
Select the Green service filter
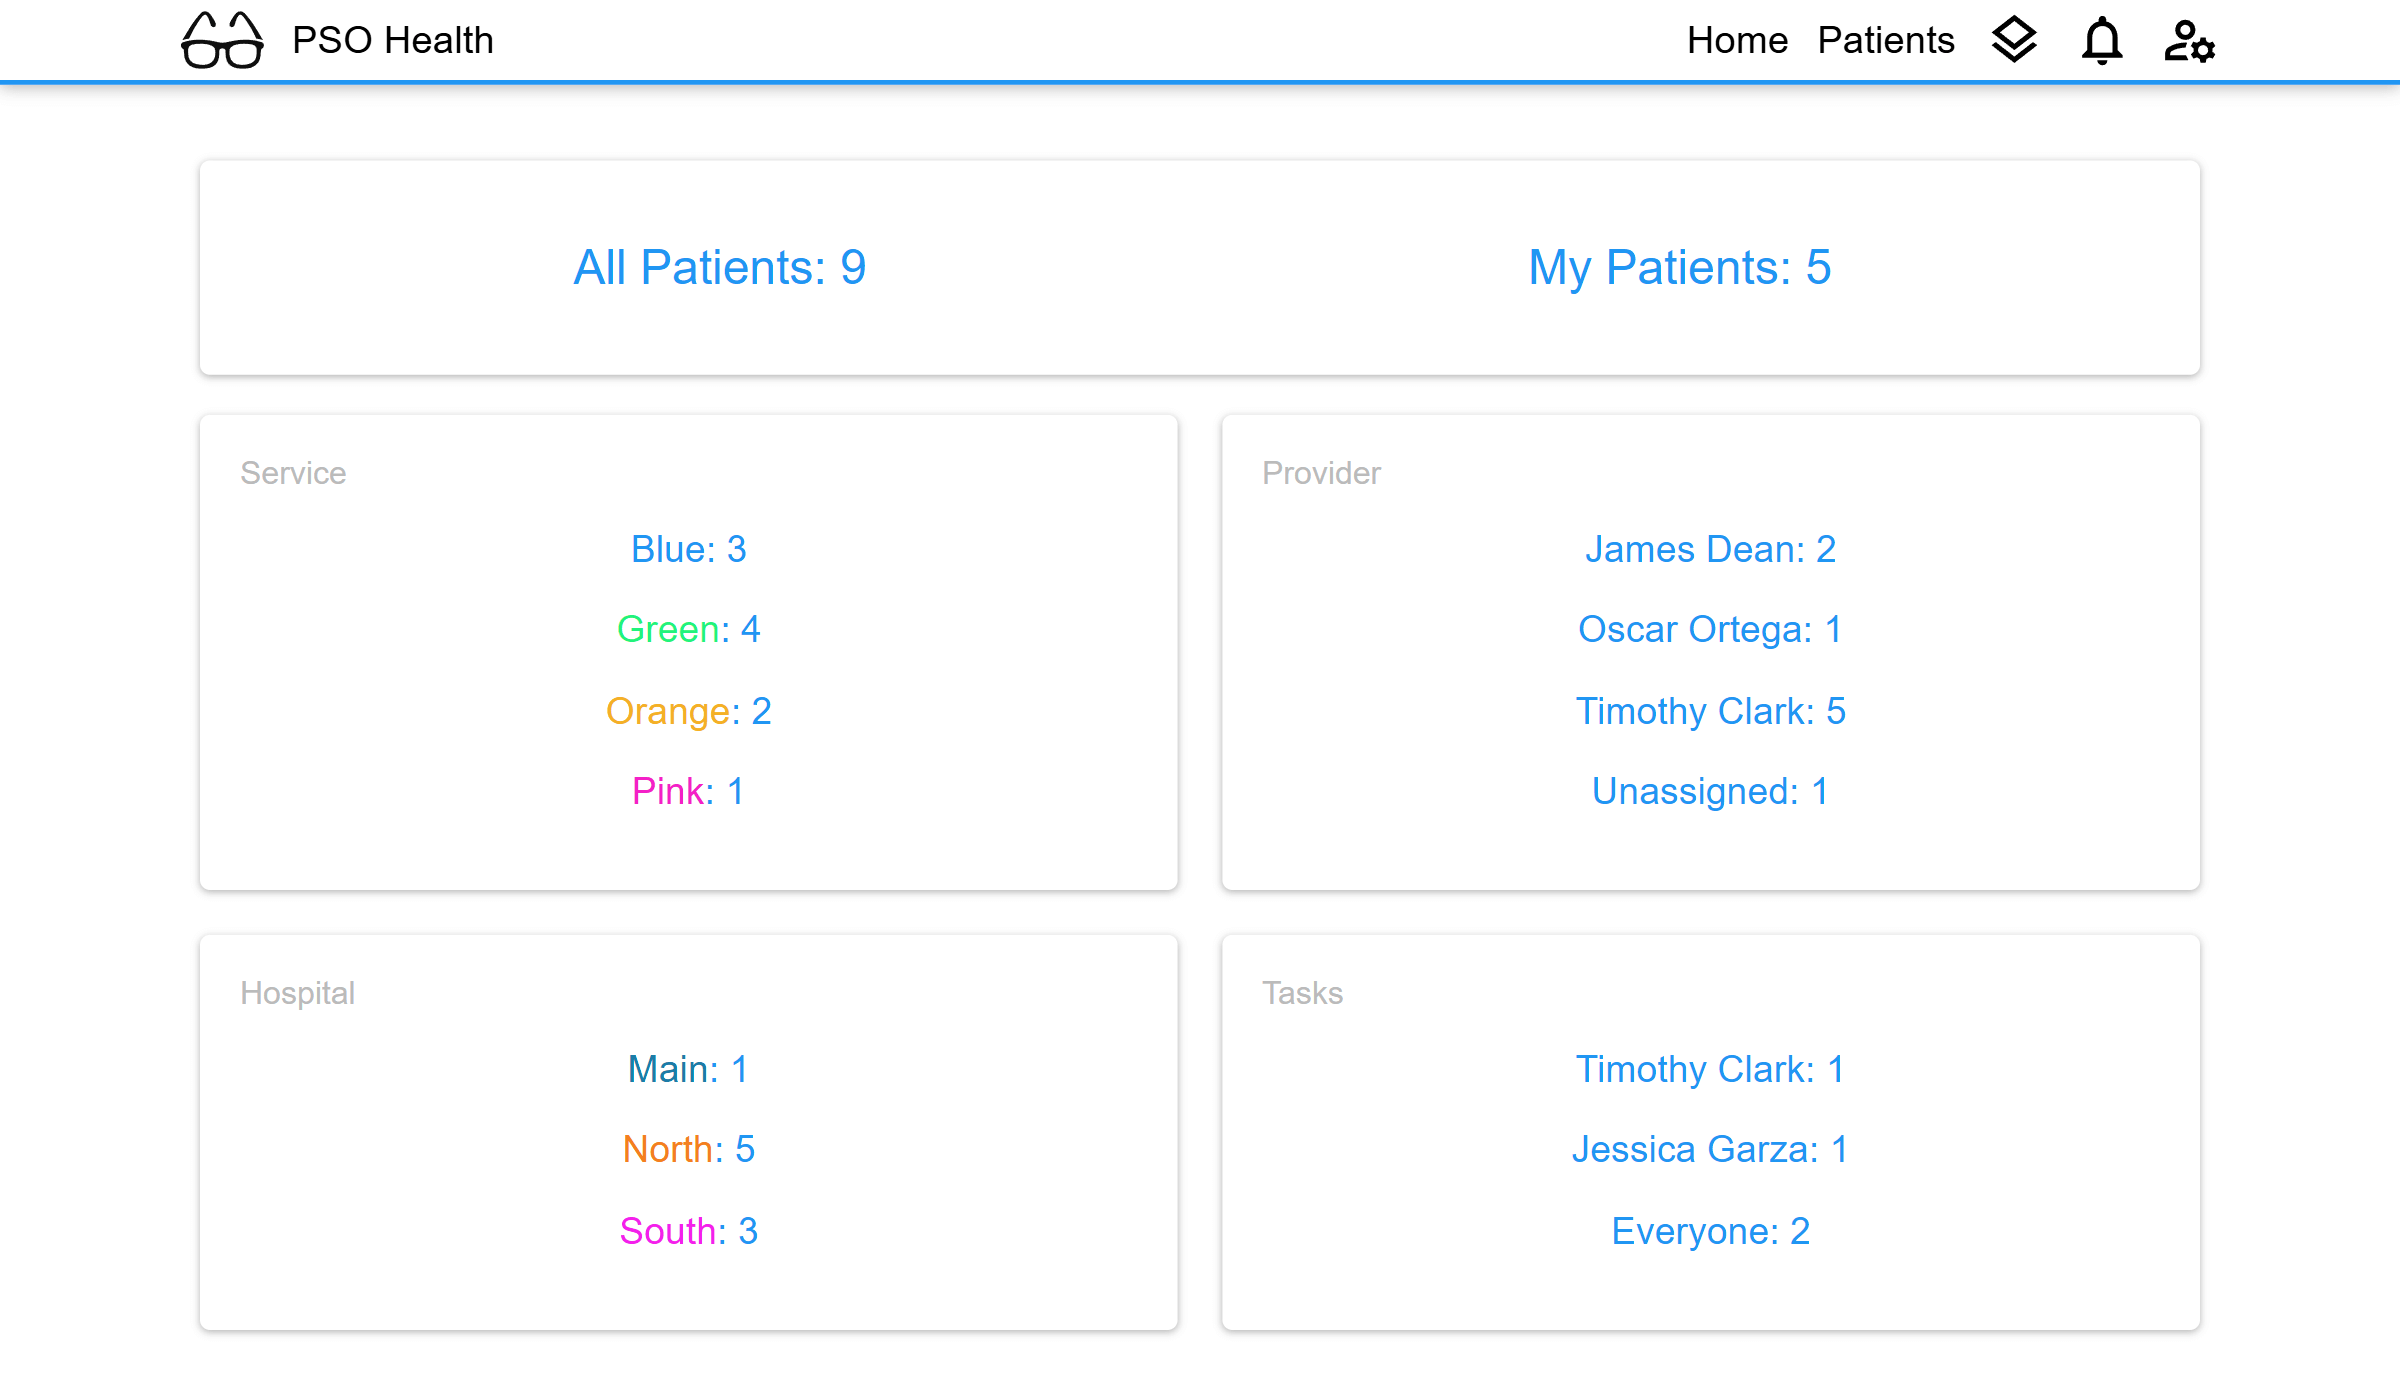[x=689, y=630]
